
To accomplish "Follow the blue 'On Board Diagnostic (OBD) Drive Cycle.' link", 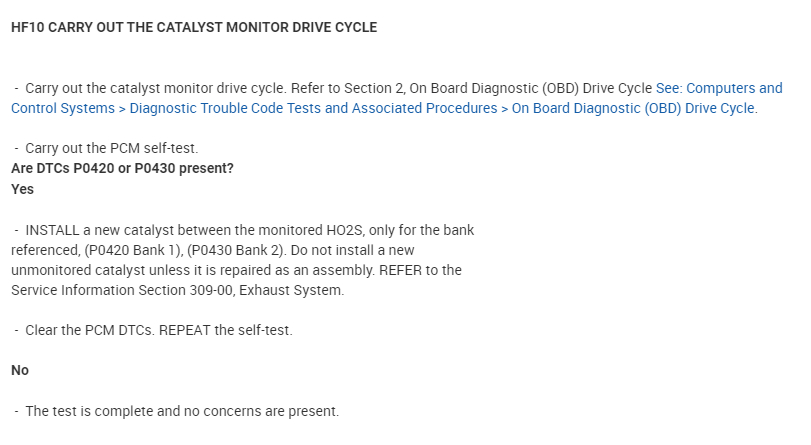I will (634, 108).
